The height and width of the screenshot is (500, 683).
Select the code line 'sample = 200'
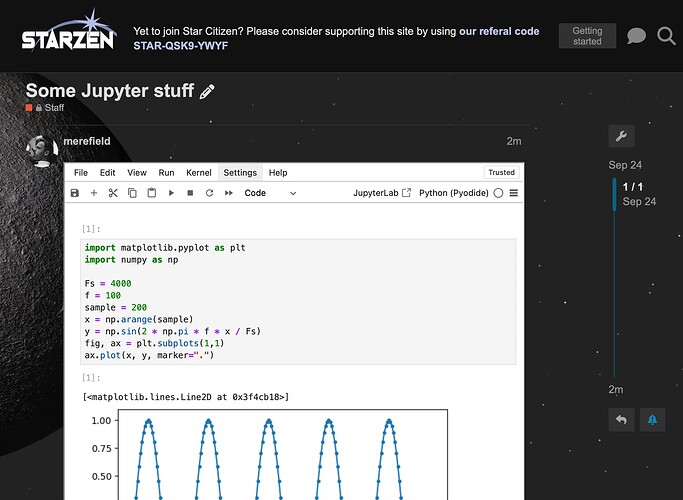(115, 307)
